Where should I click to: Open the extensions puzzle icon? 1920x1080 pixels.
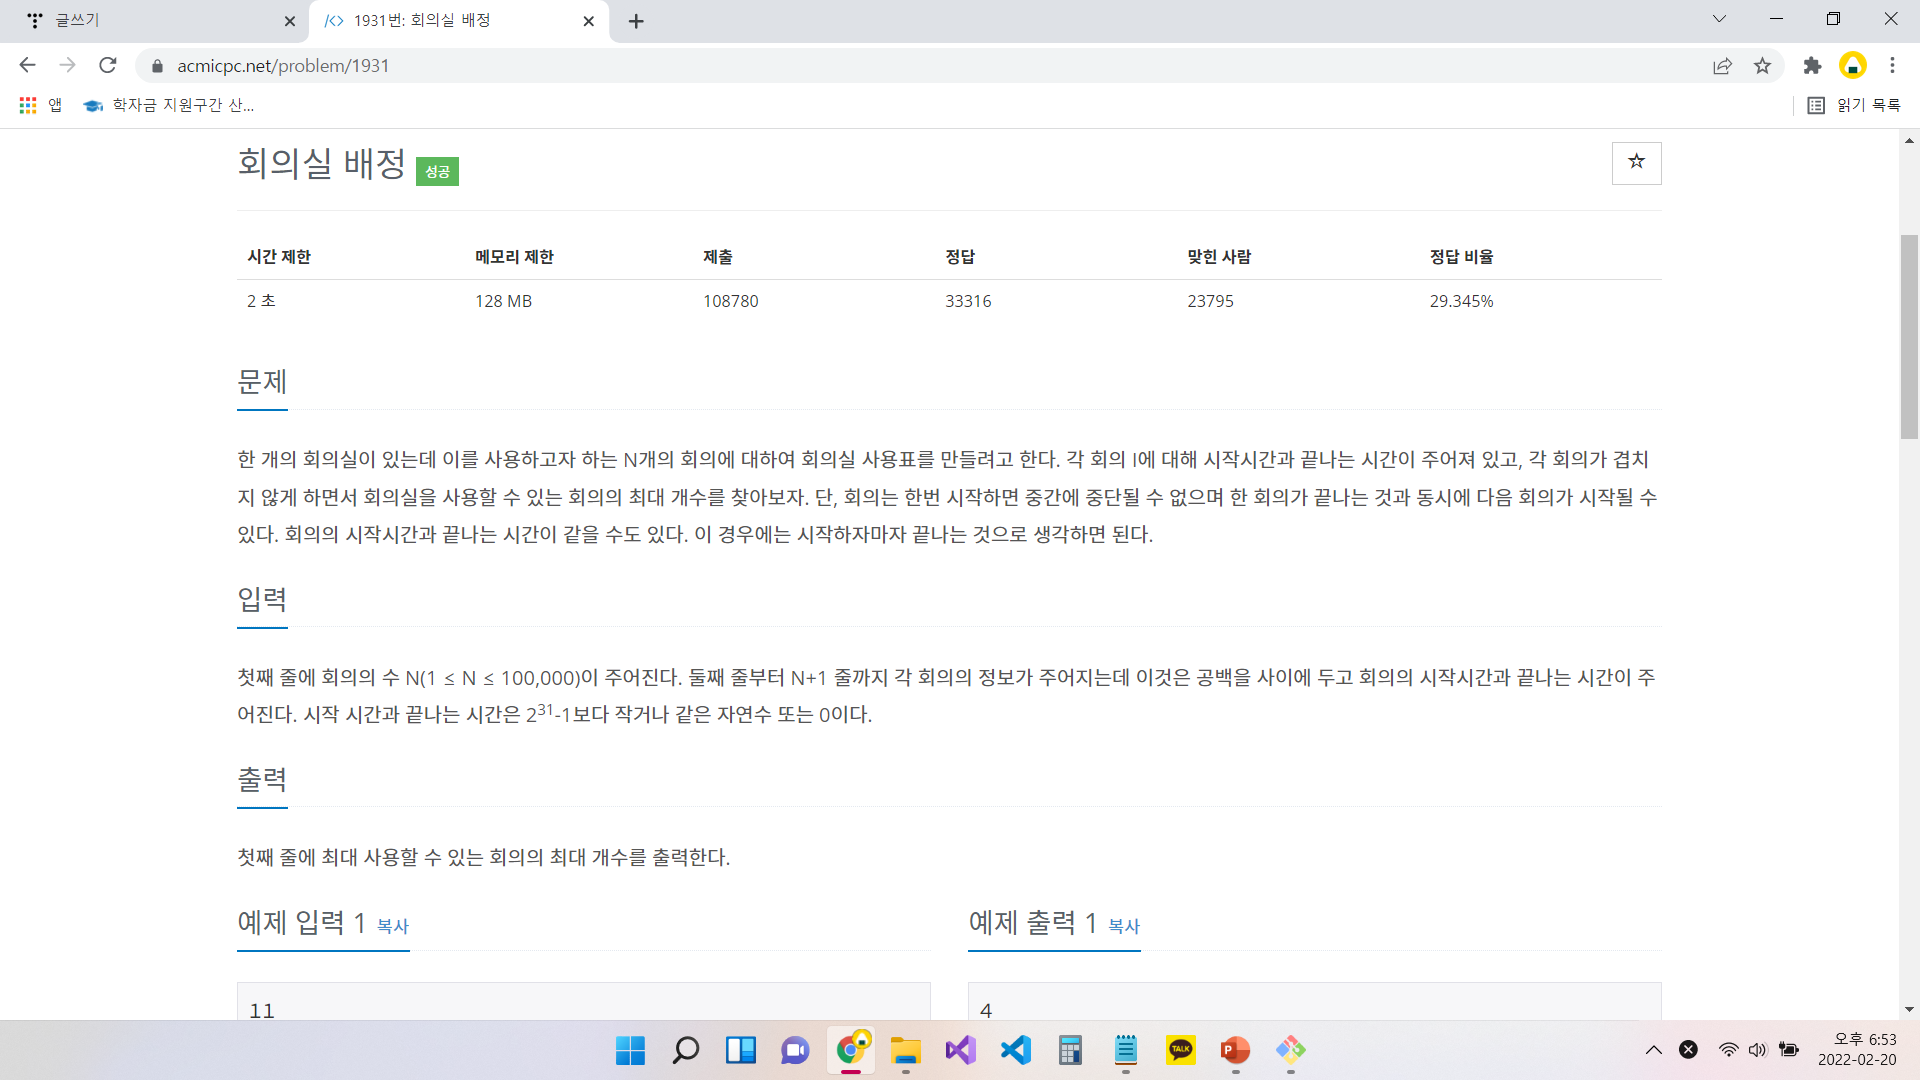[1812, 66]
